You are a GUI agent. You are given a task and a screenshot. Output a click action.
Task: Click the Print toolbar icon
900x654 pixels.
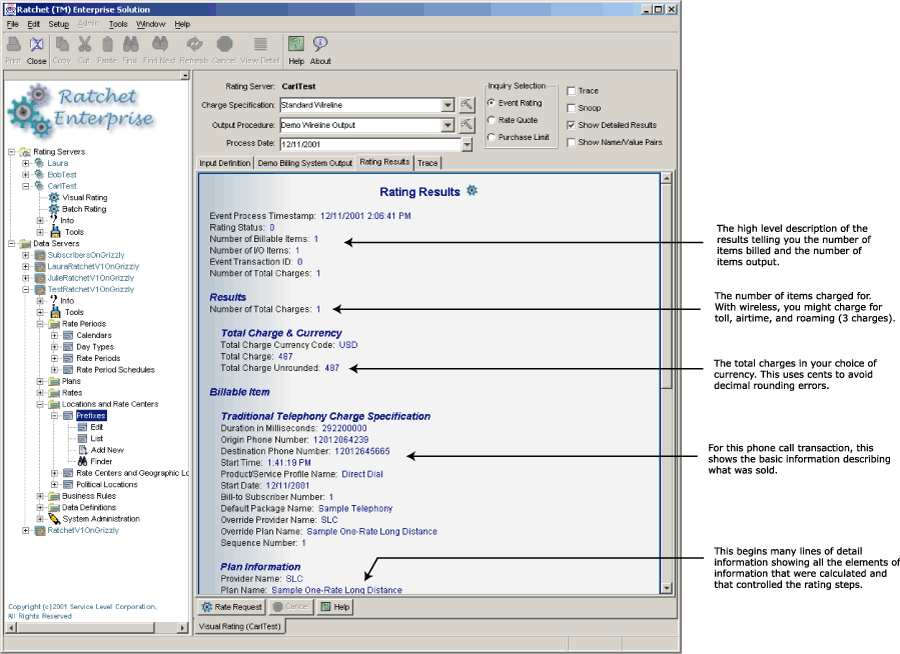14,45
